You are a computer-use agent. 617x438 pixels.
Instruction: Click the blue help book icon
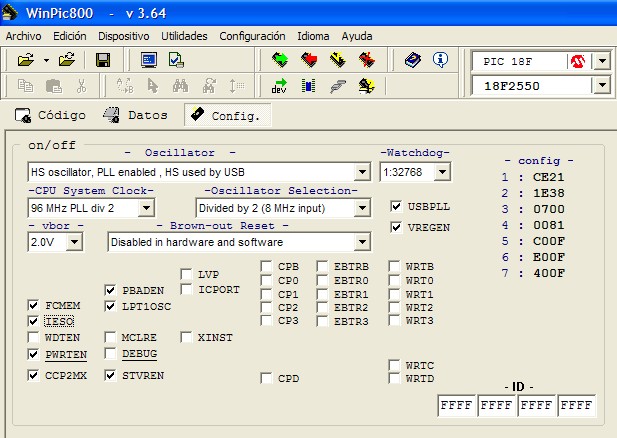(413, 60)
